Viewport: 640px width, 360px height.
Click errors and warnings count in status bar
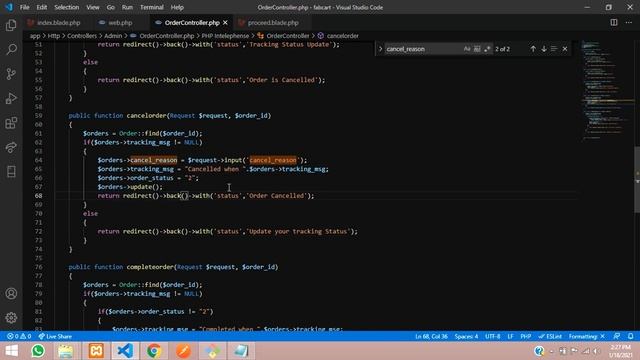point(19,336)
